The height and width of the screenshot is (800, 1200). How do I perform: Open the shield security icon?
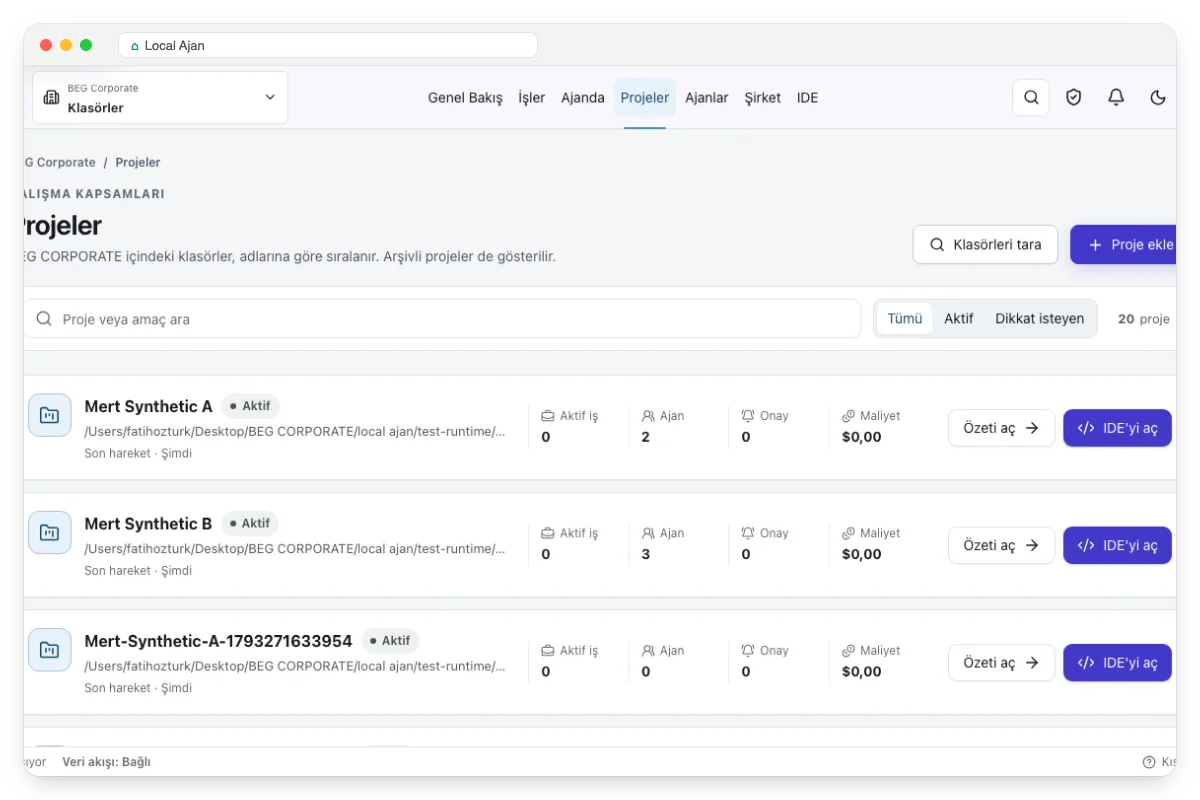pos(1074,97)
